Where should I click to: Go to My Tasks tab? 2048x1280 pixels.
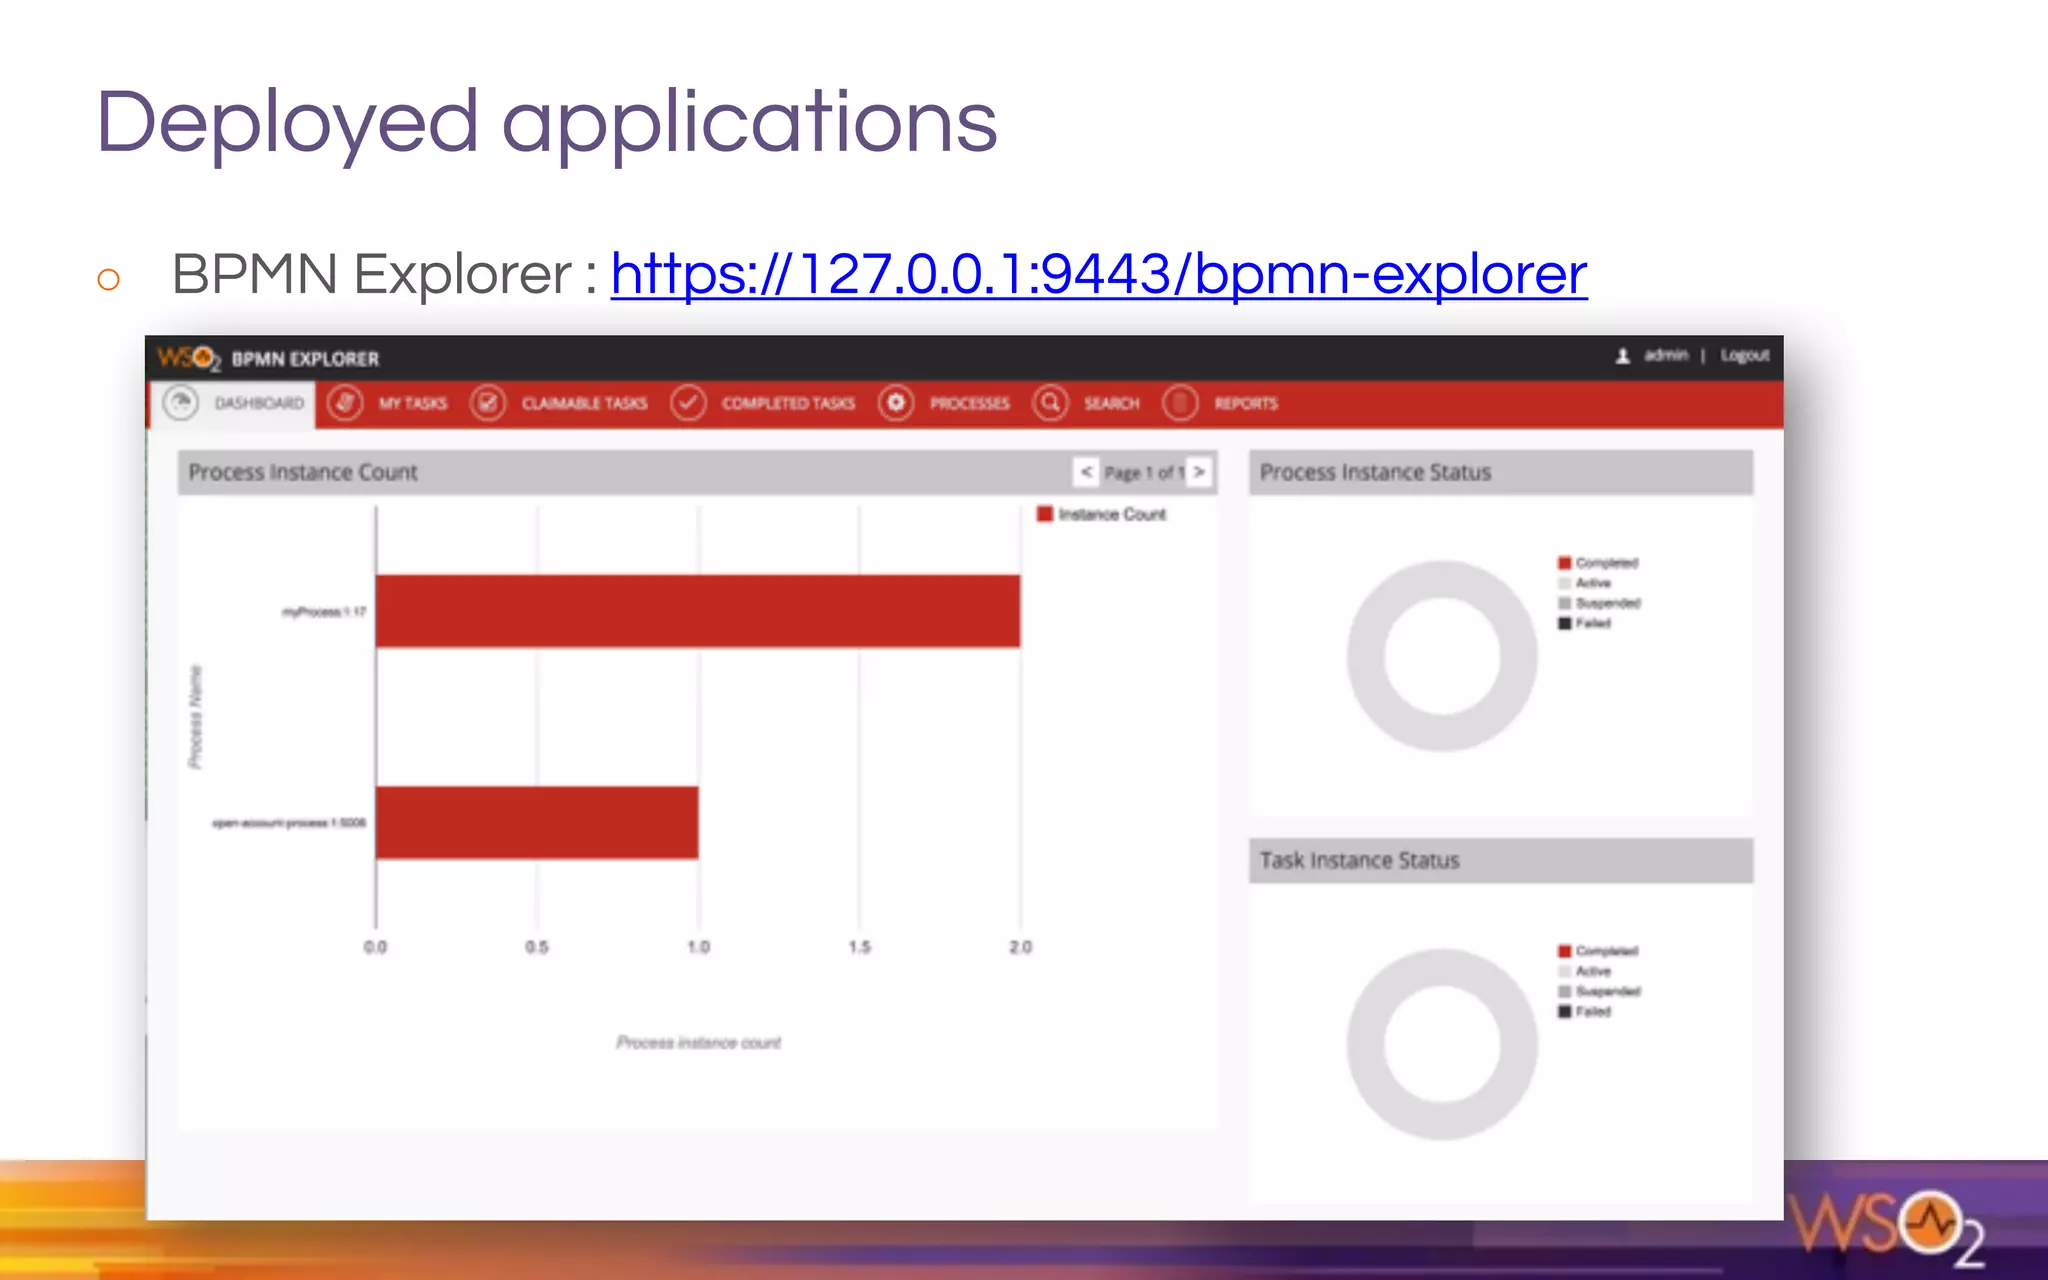coord(412,403)
